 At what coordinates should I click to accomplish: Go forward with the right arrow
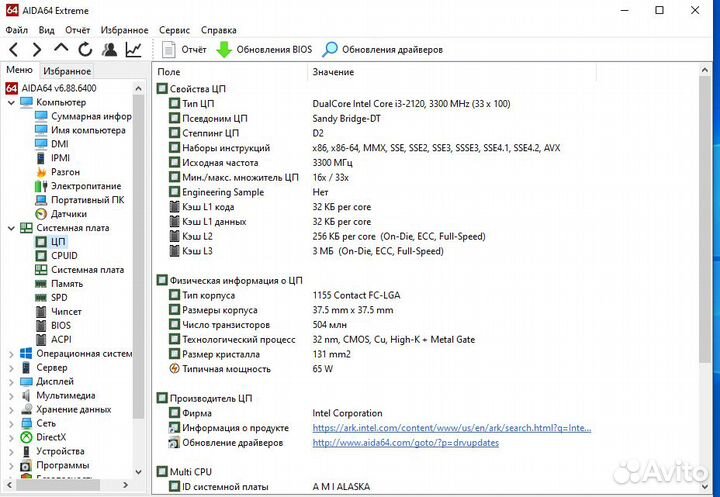click(37, 50)
